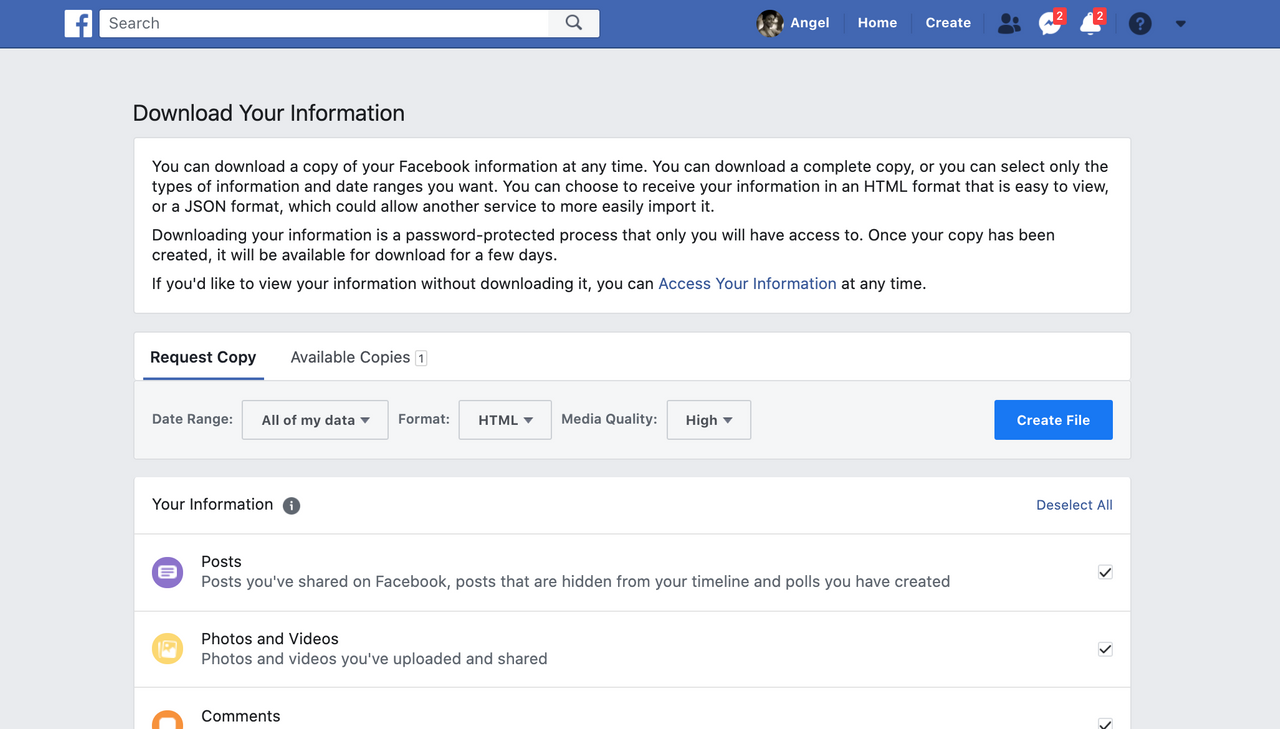Expand the account menu arrow
The width and height of the screenshot is (1280, 729).
click(x=1180, y=24)
